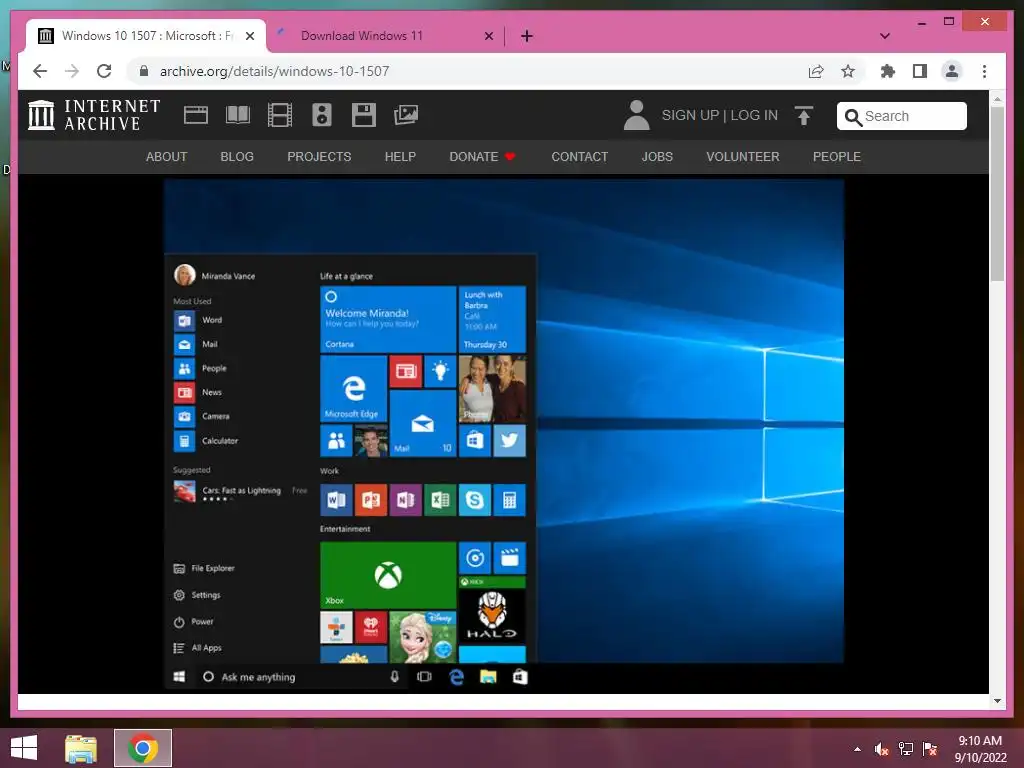Open Internet Archive home logo

pyautogui.click(x=94, y=115)
